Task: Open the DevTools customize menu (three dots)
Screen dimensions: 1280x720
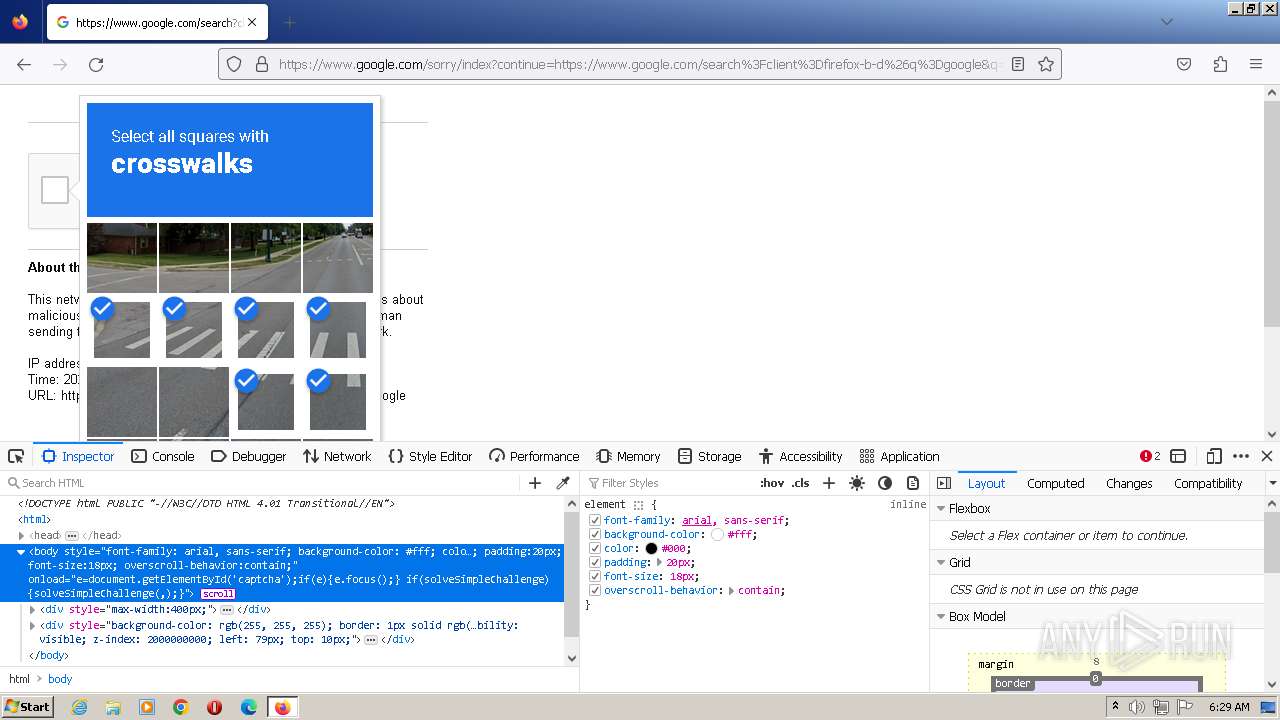Action: (1241, 456)
